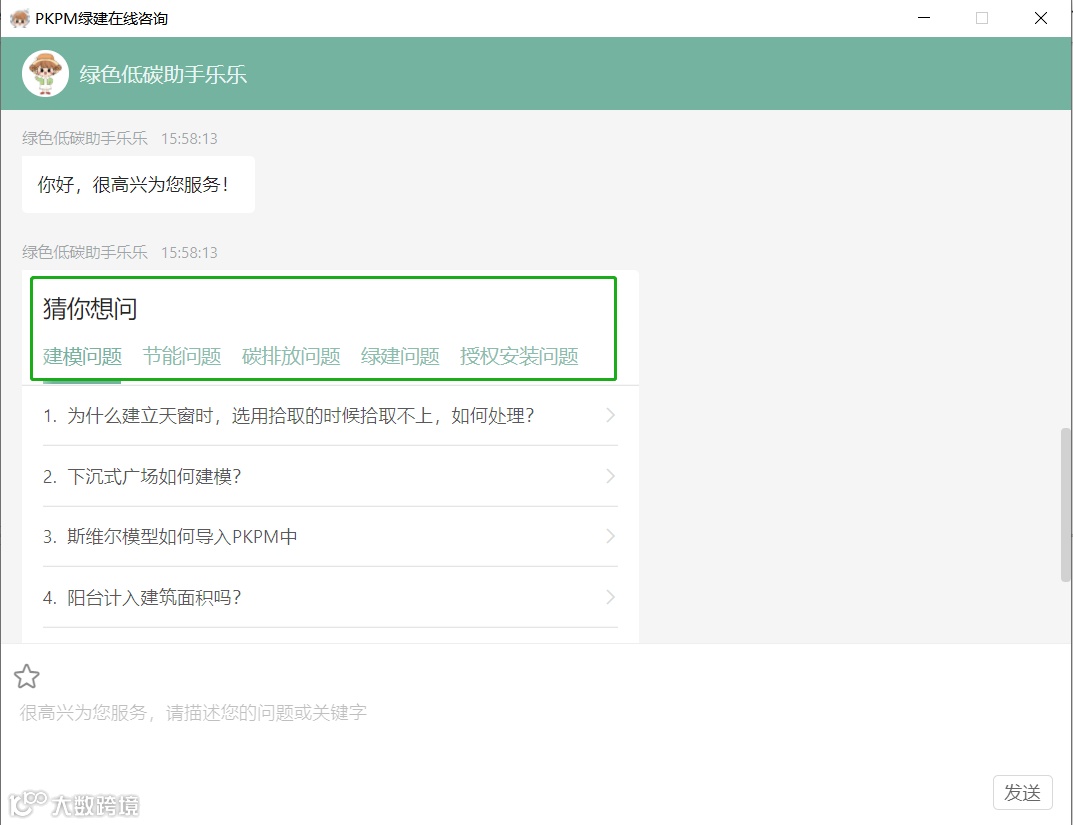Viewport: 1073px width, 825px height.
Task: Click the first 15:58:13 timestamp above the greeting
Action: click(189, 139)
